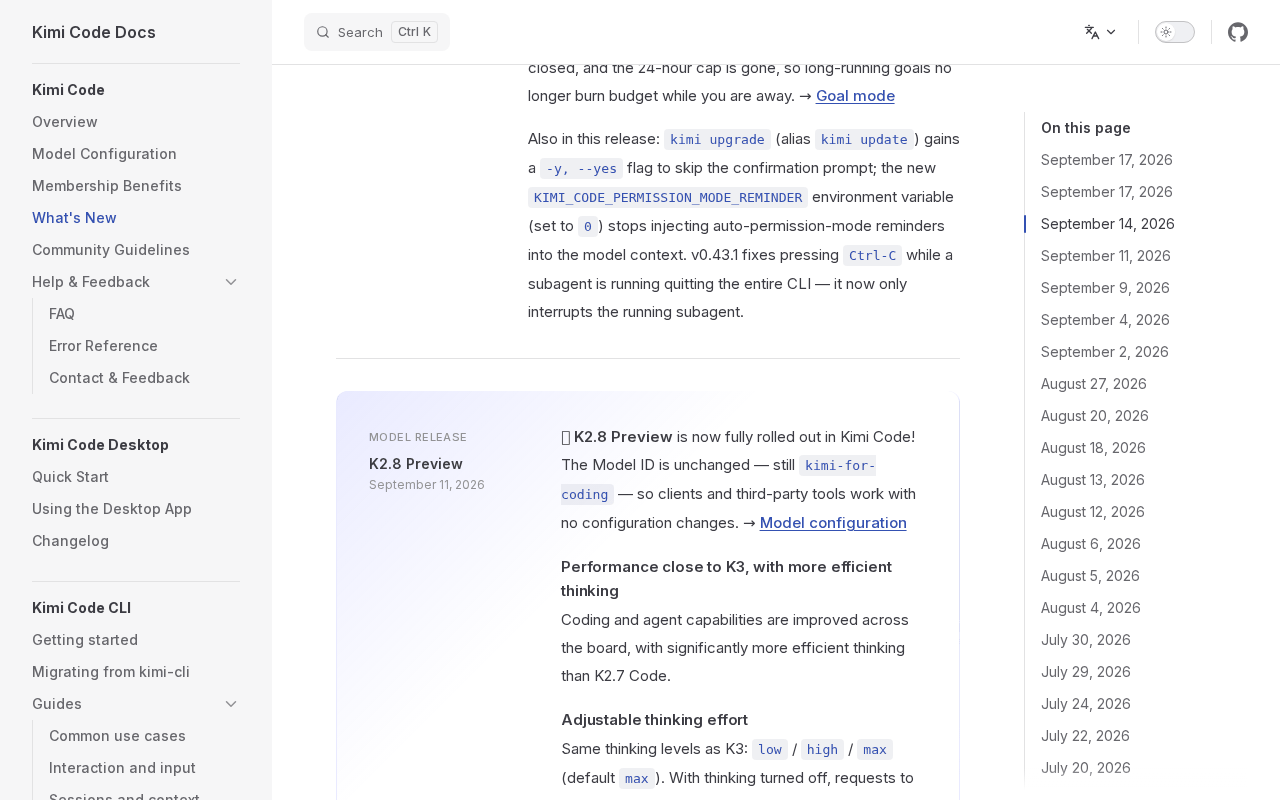Viewport: 1280px width, 800px height.
Task: Open Common use cases guide
Action: (x=117, y=736)
